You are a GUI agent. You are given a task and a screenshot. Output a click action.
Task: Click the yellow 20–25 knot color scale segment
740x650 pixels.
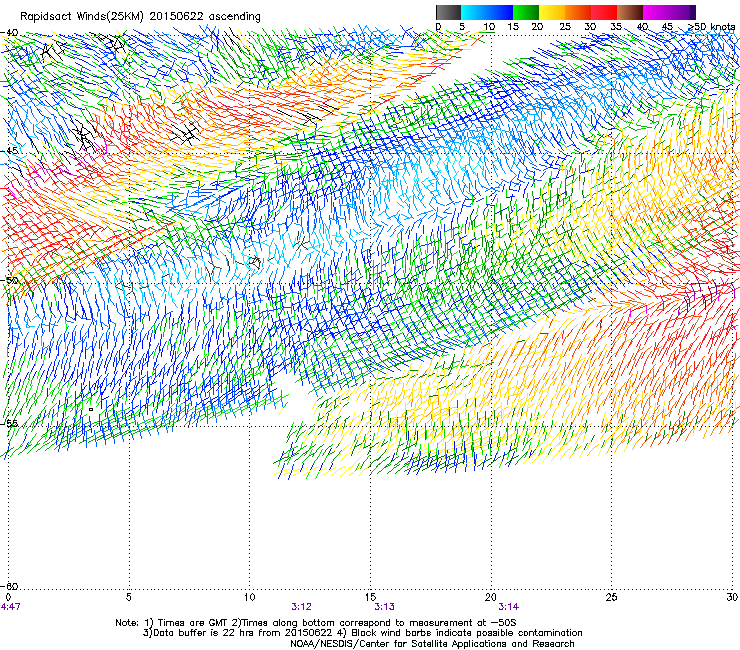pos(552,12)
